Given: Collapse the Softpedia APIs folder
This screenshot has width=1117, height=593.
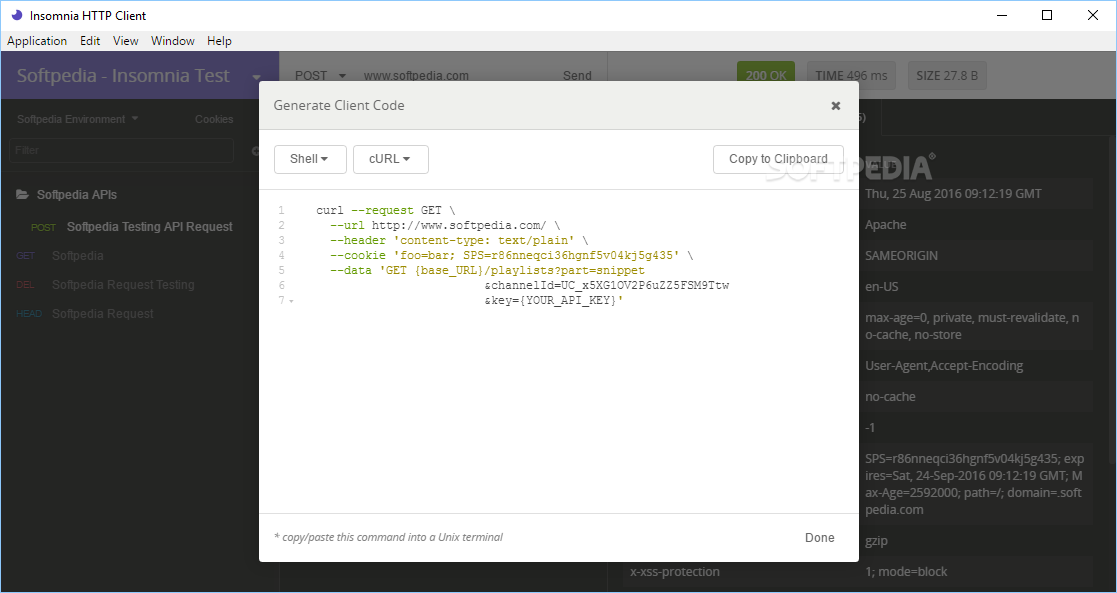Looking at the screenshot, I should 67,195.
